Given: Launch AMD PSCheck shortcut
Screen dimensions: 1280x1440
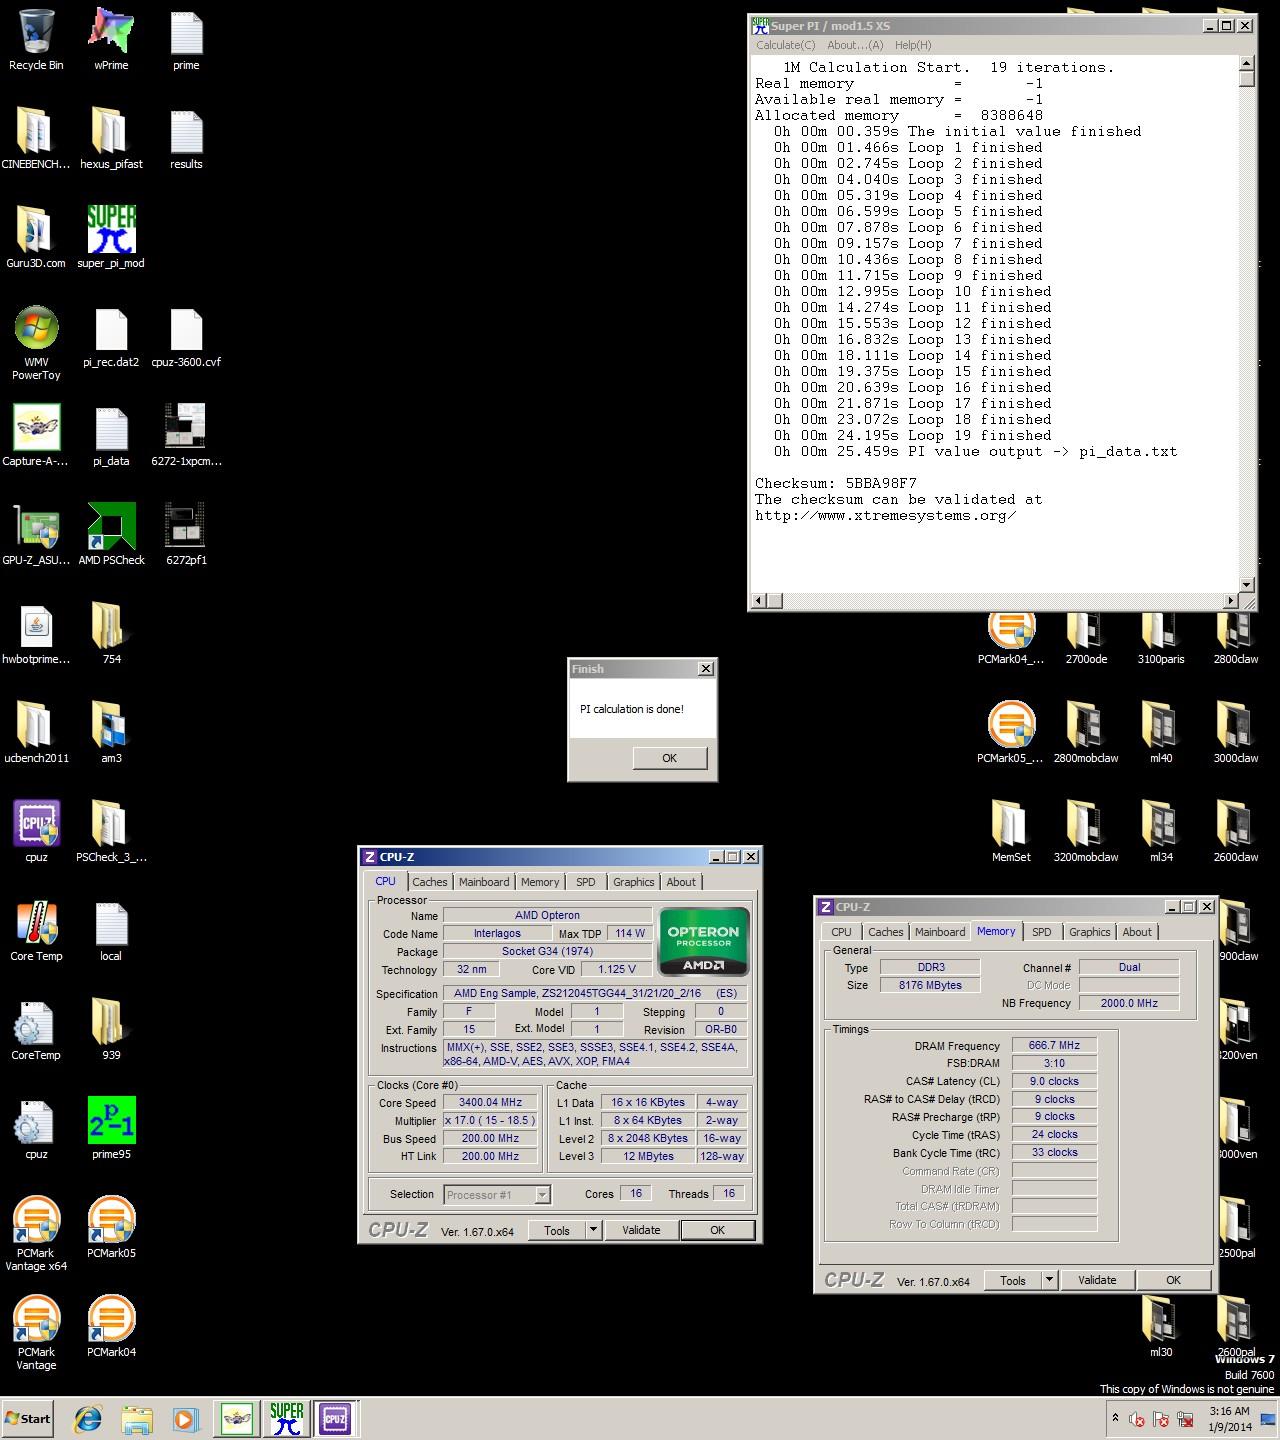Looking at the screenshot, I should (111, 535).
